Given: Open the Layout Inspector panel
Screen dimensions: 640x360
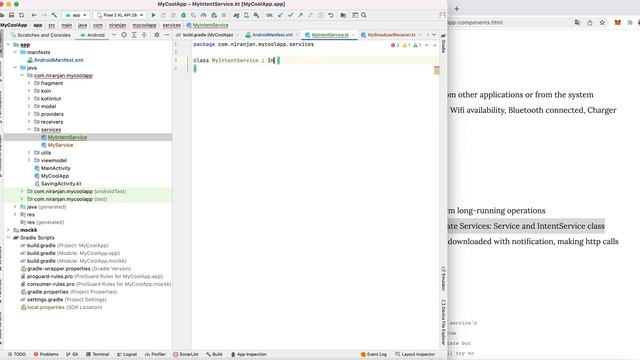Looking at the screenshot, I should (x=415, y=354).
